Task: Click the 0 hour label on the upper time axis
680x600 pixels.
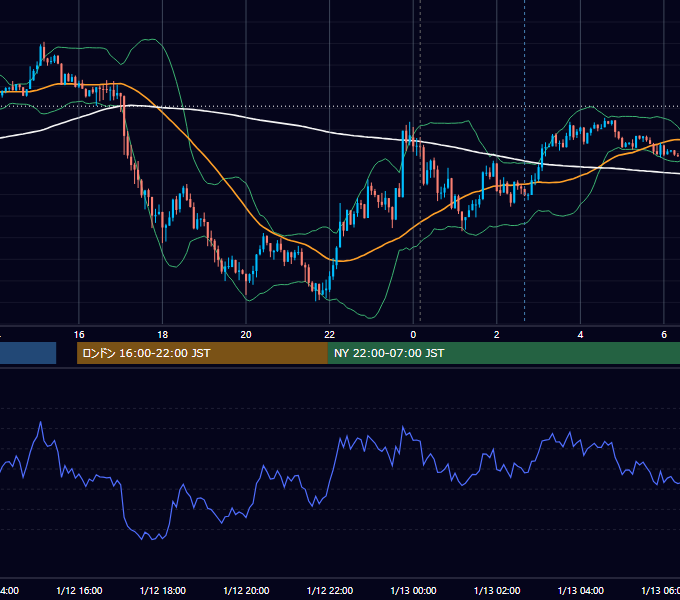Action: coord(413,335)
